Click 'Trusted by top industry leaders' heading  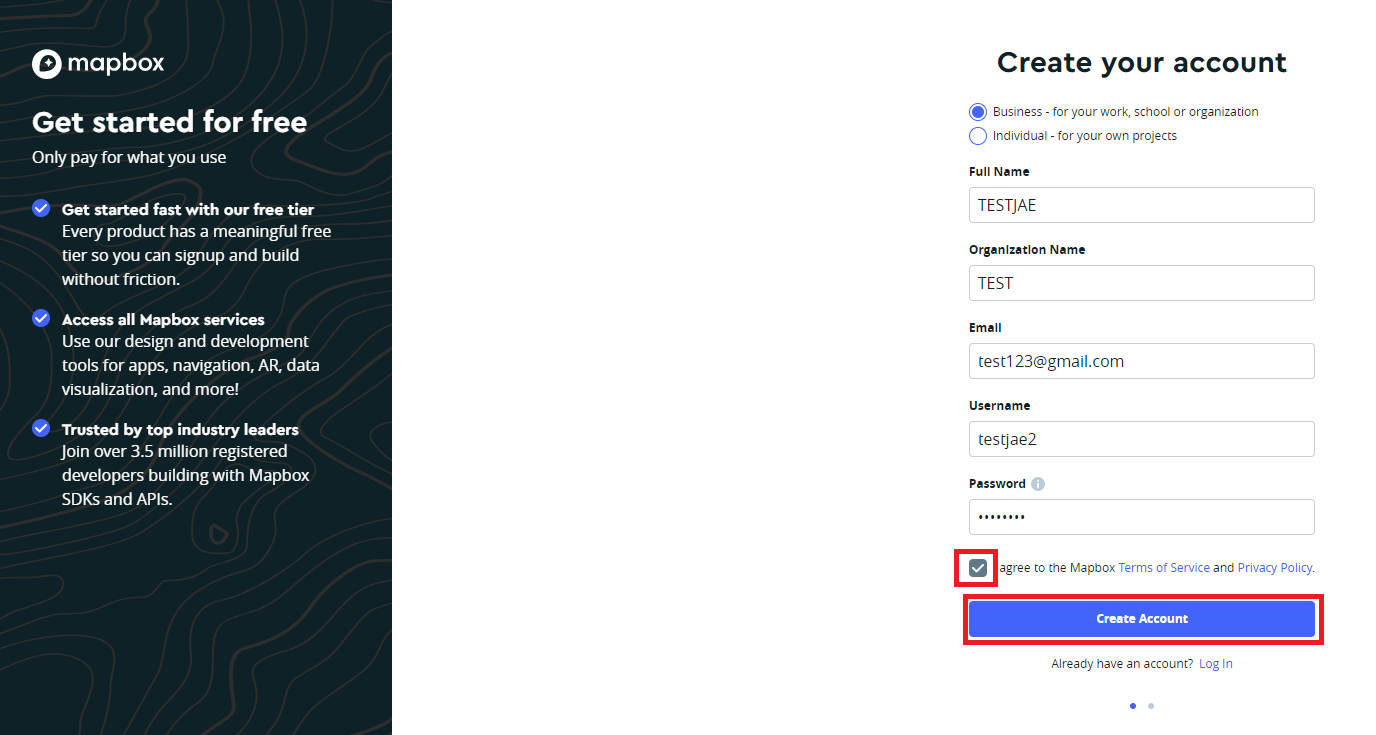(x=180, y=430)
